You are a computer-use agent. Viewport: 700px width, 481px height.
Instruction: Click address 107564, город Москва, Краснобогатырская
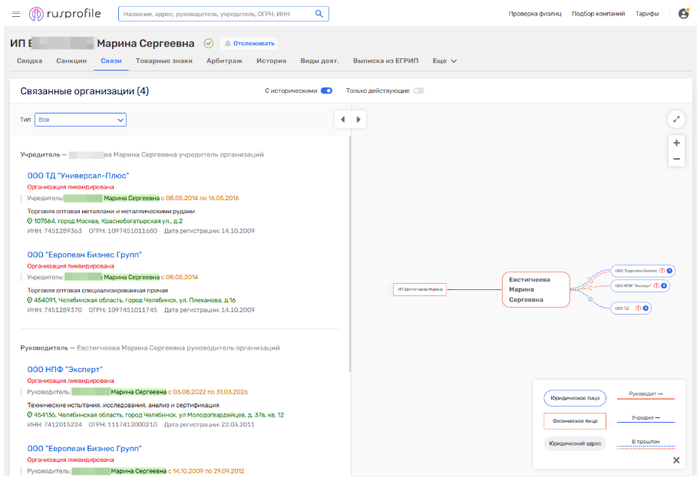(108, 221)
